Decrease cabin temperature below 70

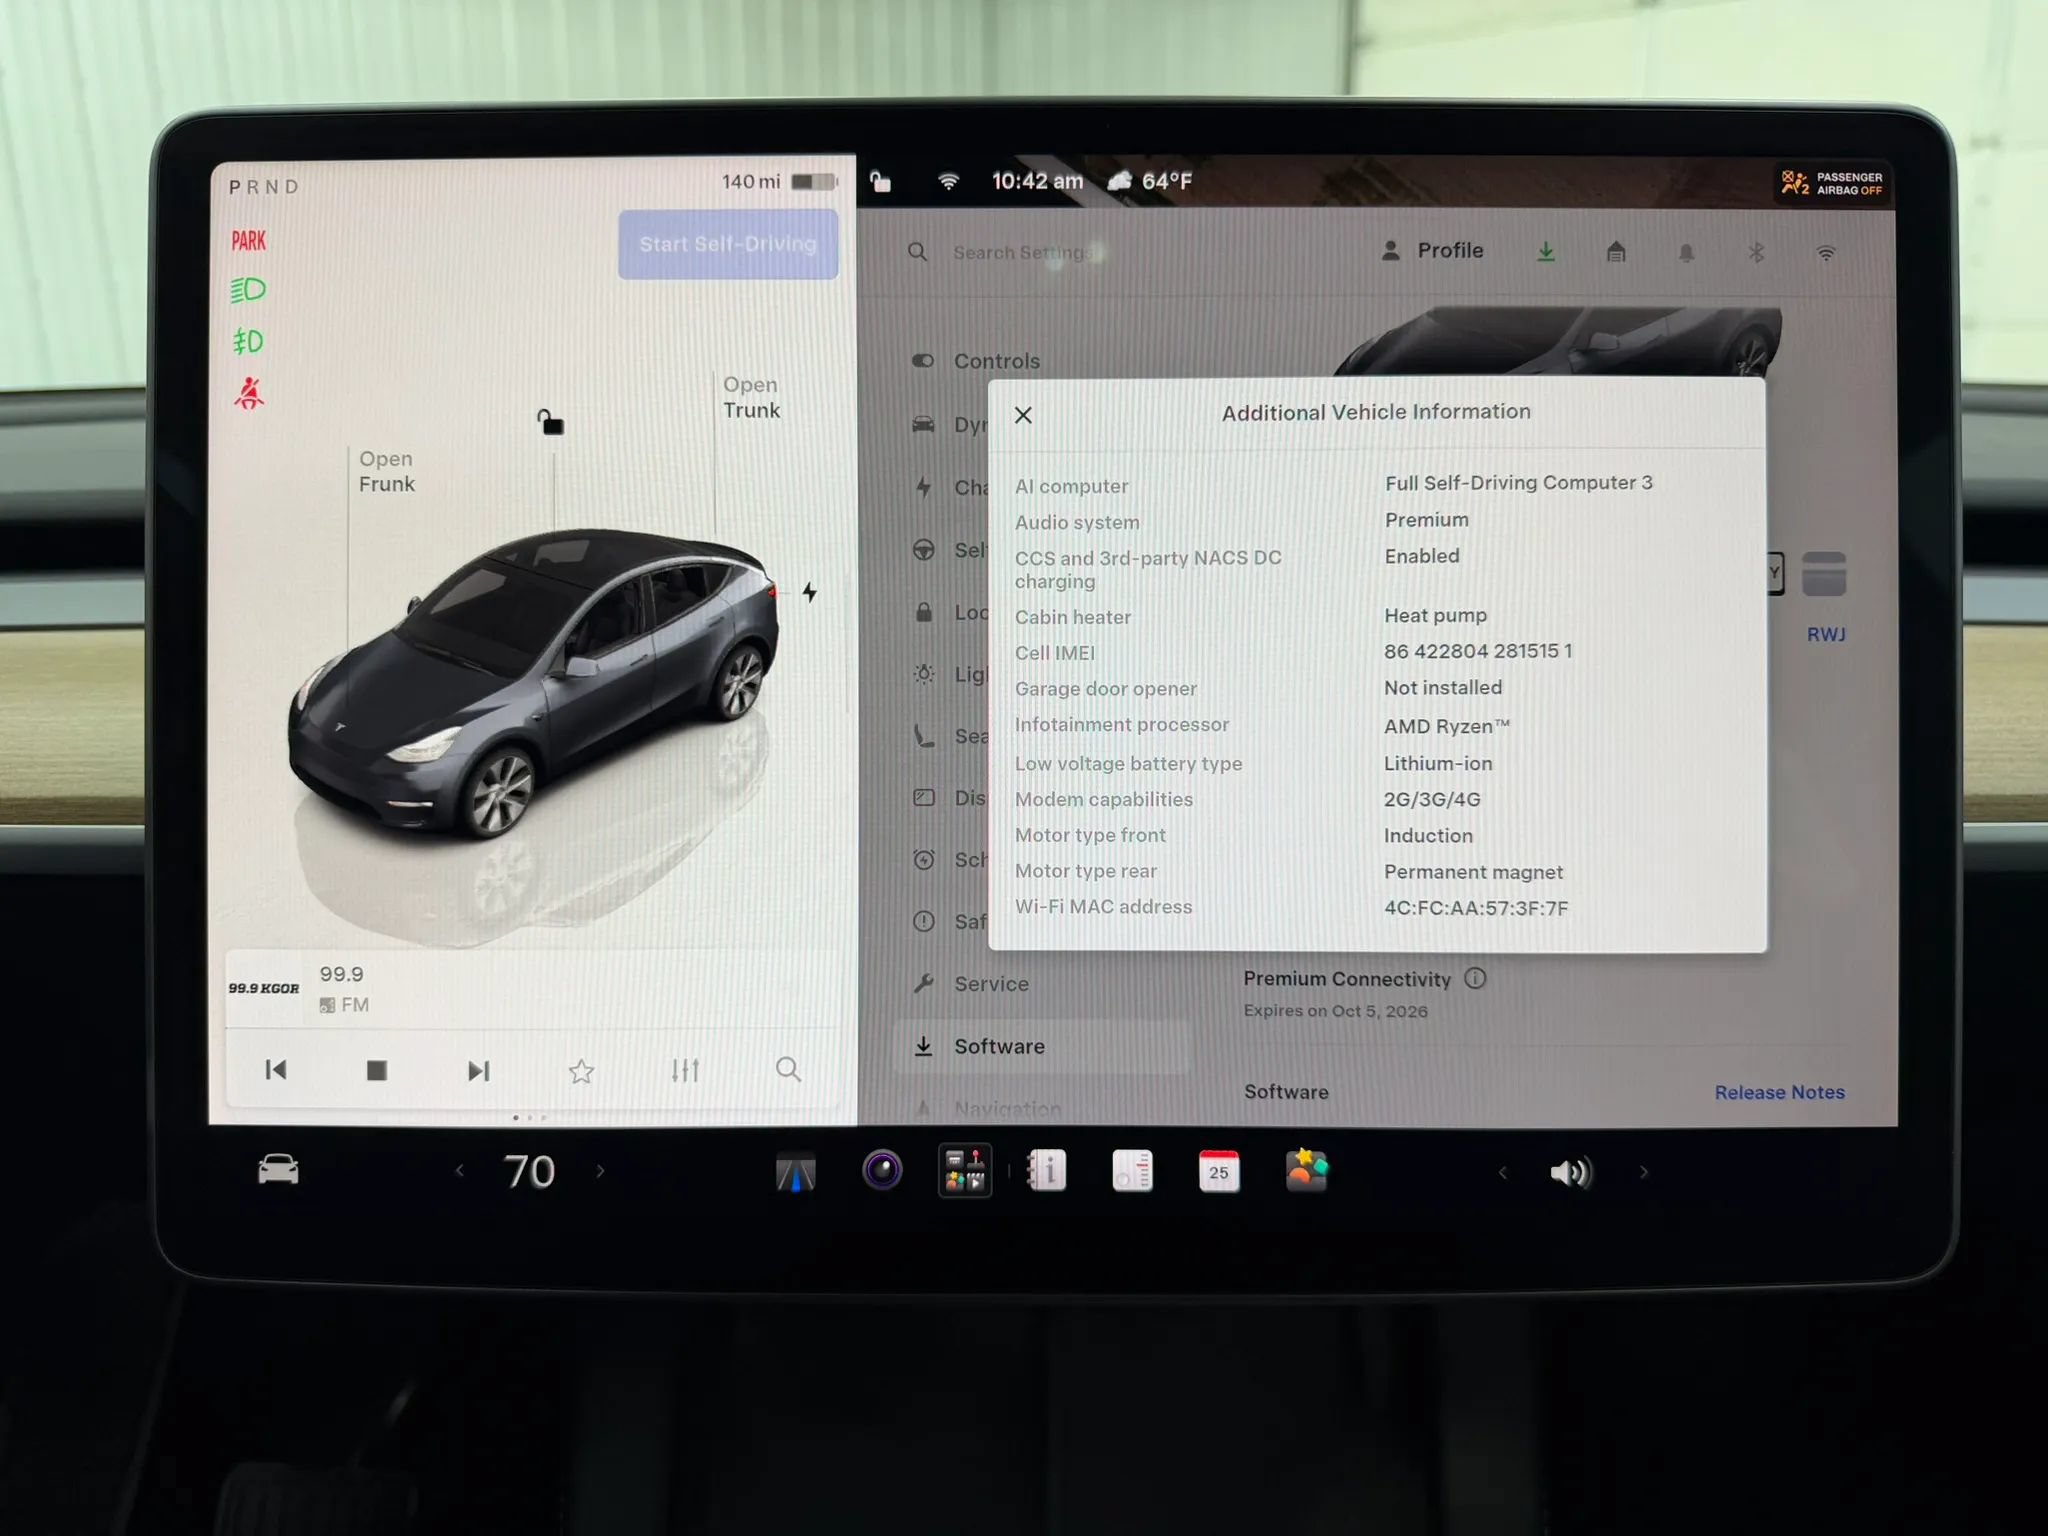pos(460,1170)
